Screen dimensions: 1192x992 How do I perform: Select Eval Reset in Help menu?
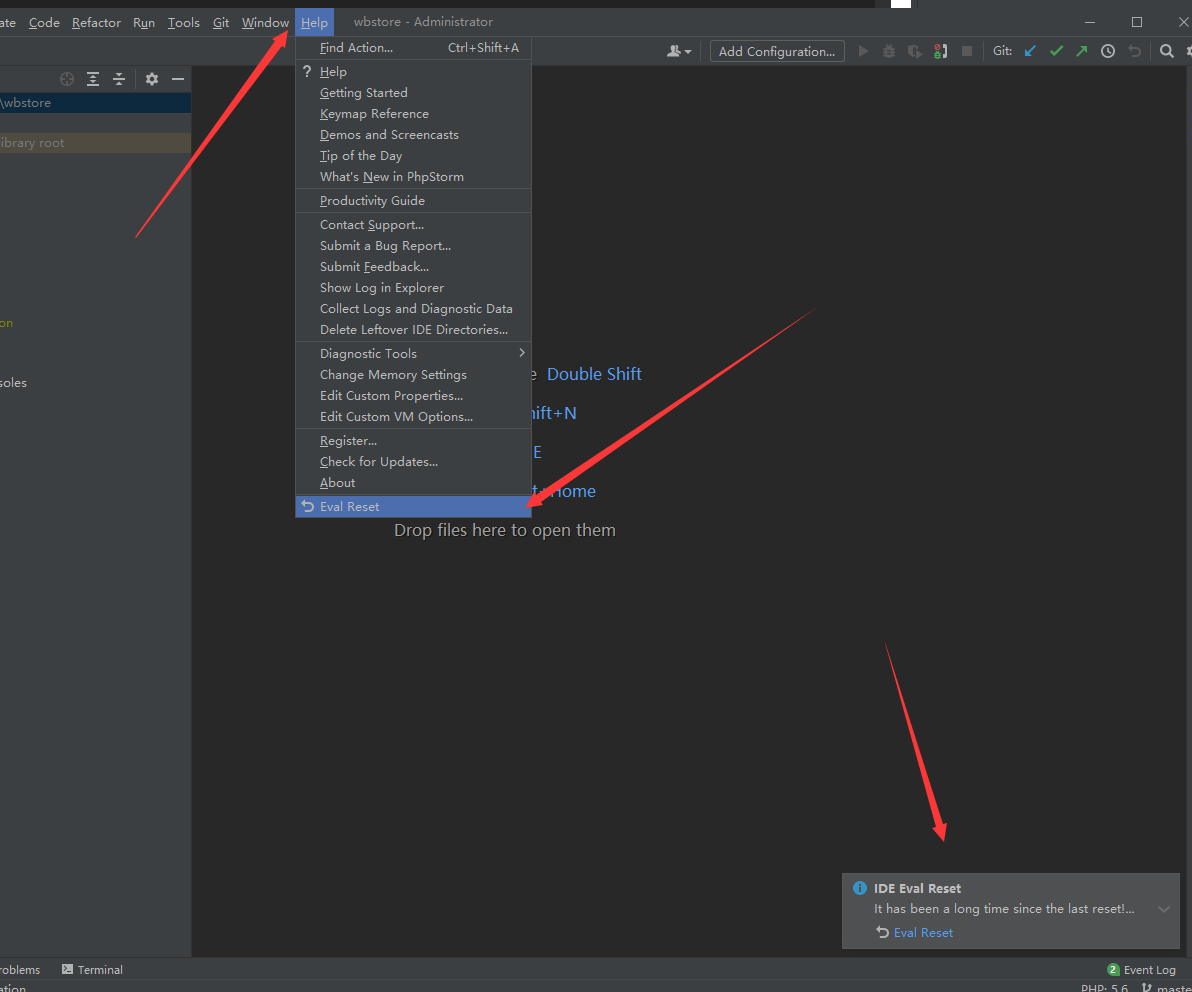pyautogui.click(x=349, y=507)
